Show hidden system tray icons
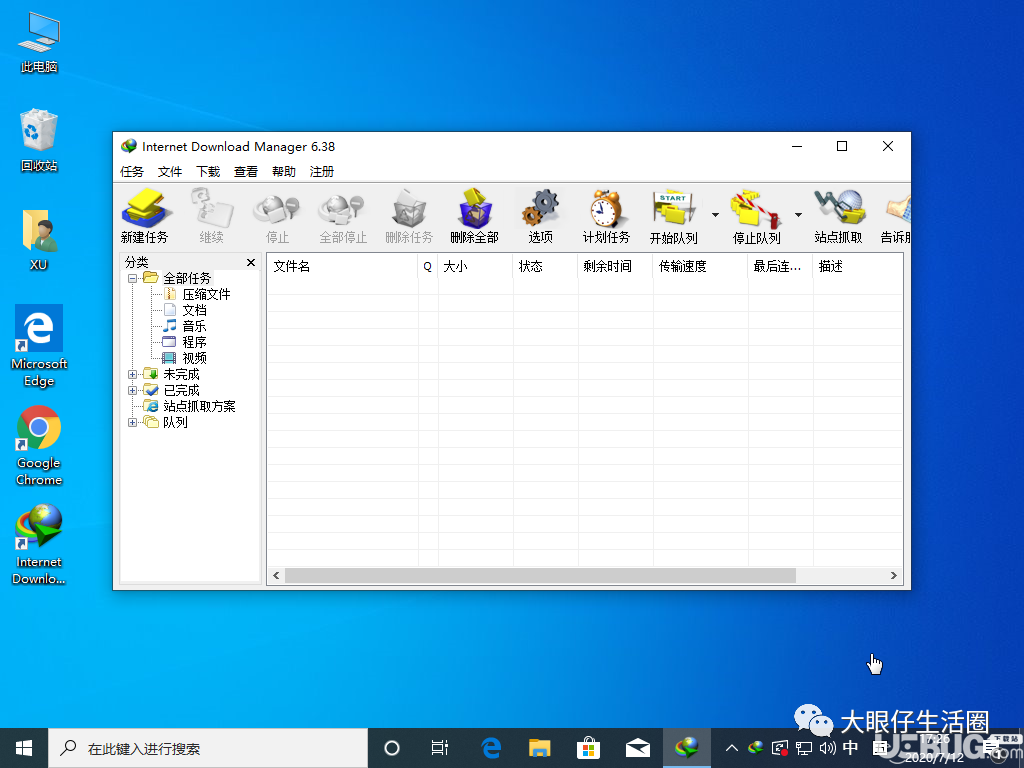This screenshot has height=768, width=1024. [731, 748]
